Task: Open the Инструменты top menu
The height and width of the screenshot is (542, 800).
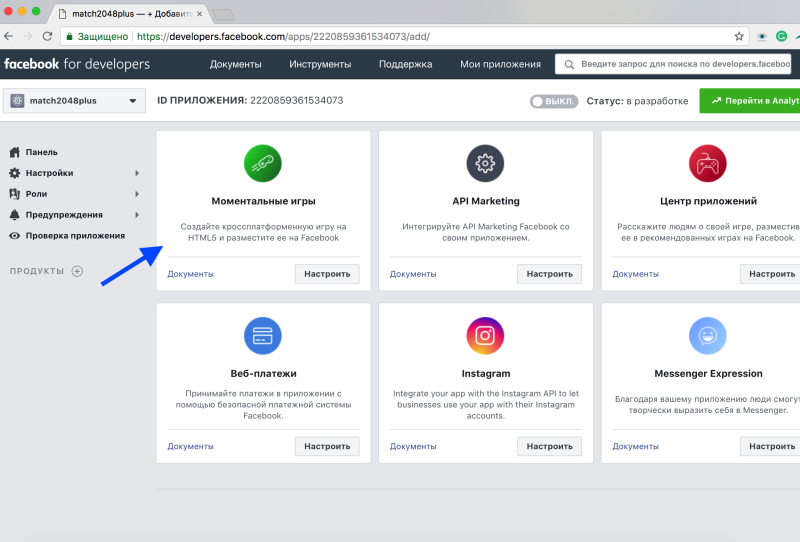Action: point(320,64)
